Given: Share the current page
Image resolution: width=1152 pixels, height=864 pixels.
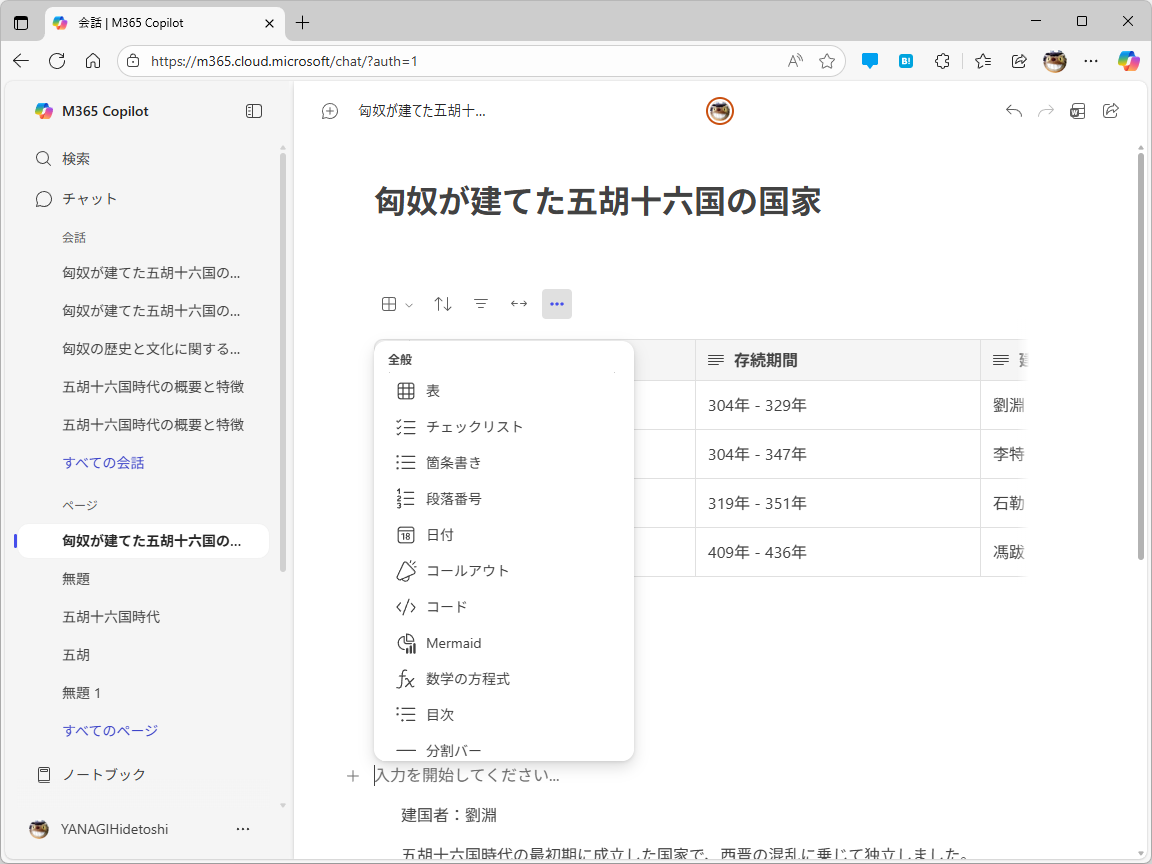Looking at the screenshot, I should [x=1111, y=111].
